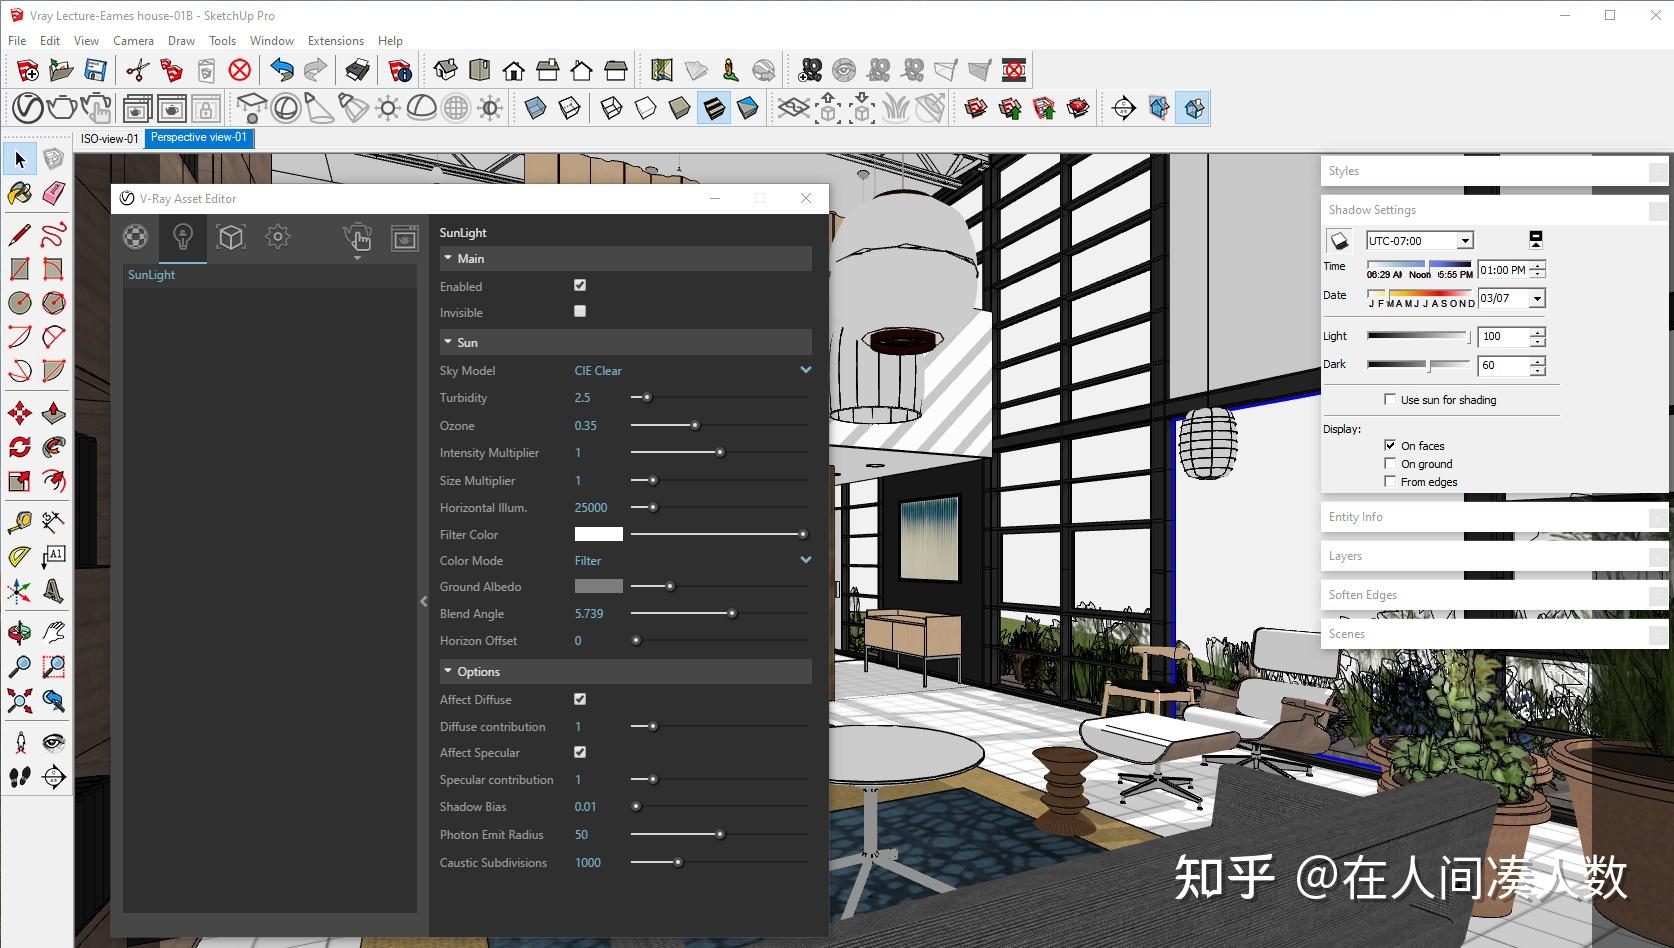
Task: Switch to the ISO-view-01 tab
Action: [108, 138]
